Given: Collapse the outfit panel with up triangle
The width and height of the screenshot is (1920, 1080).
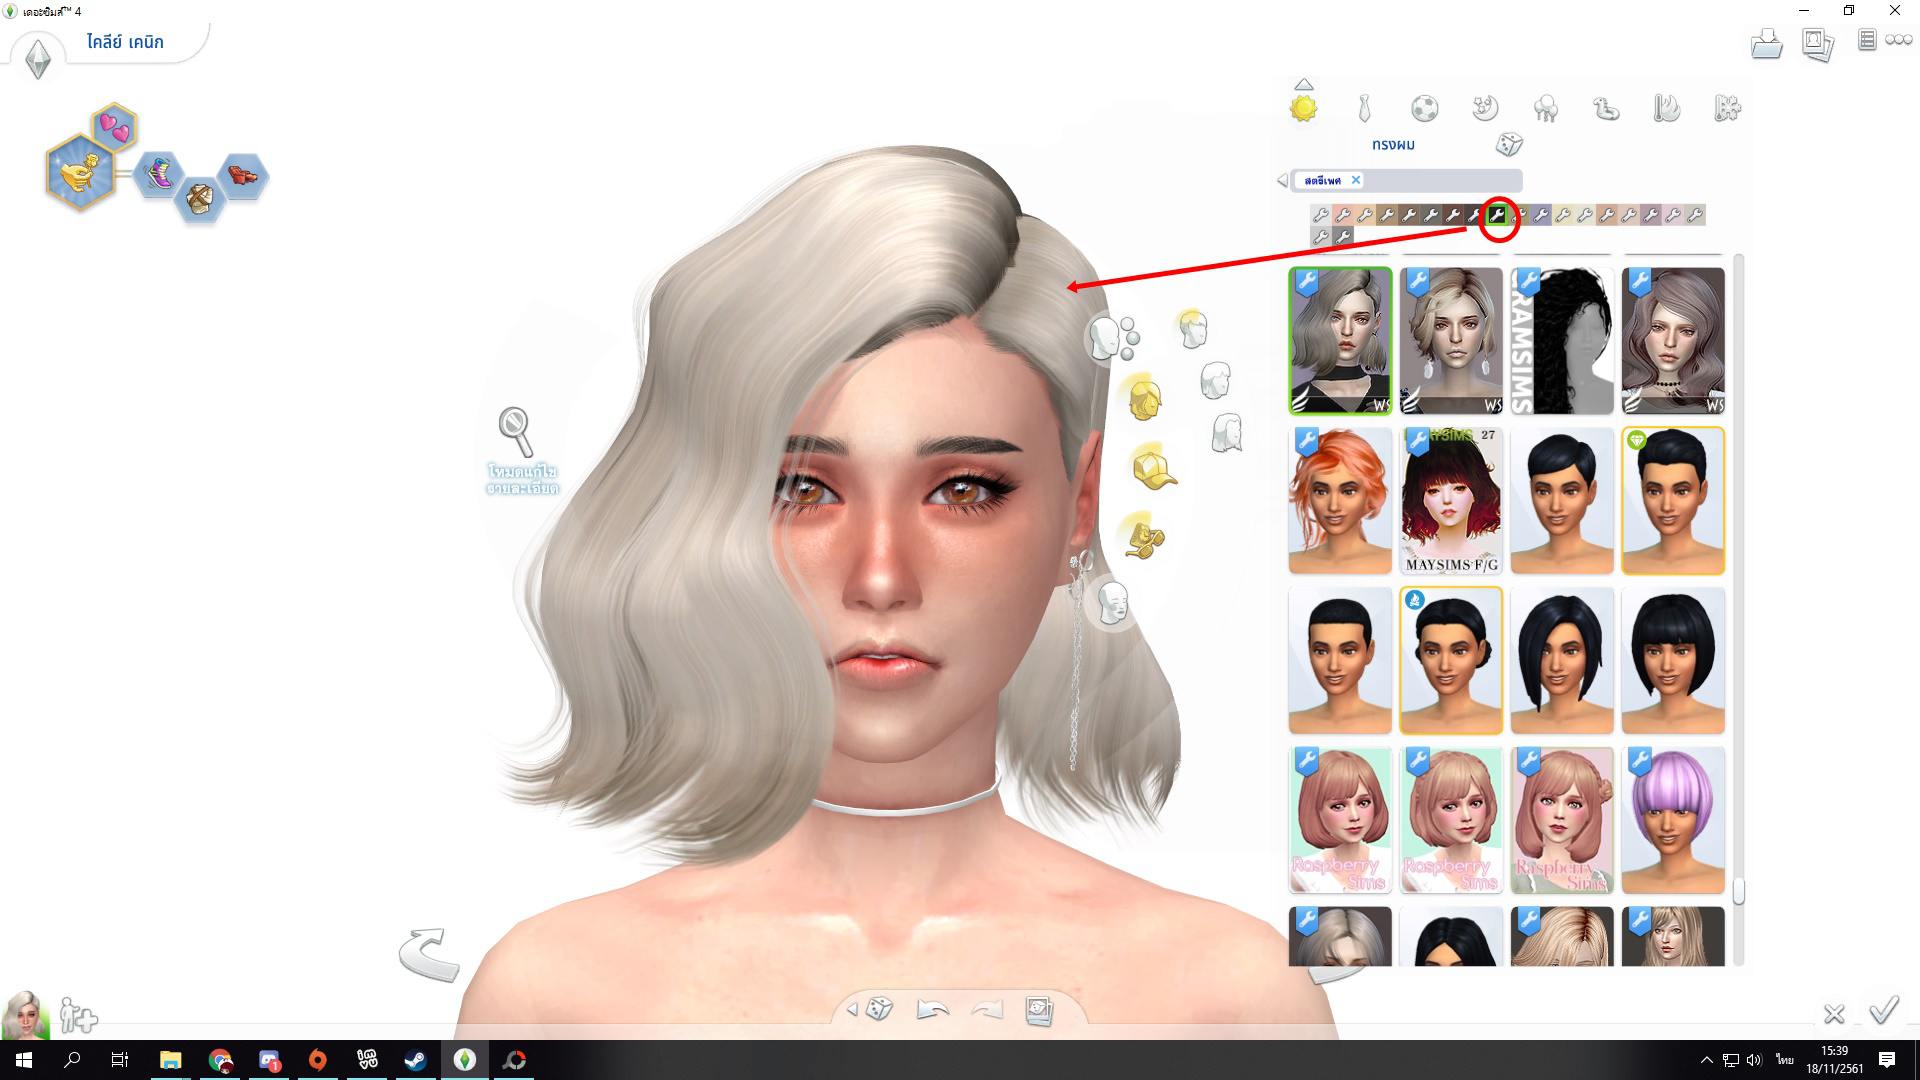Looking at the screenshot, I should tap(1303, 84).
